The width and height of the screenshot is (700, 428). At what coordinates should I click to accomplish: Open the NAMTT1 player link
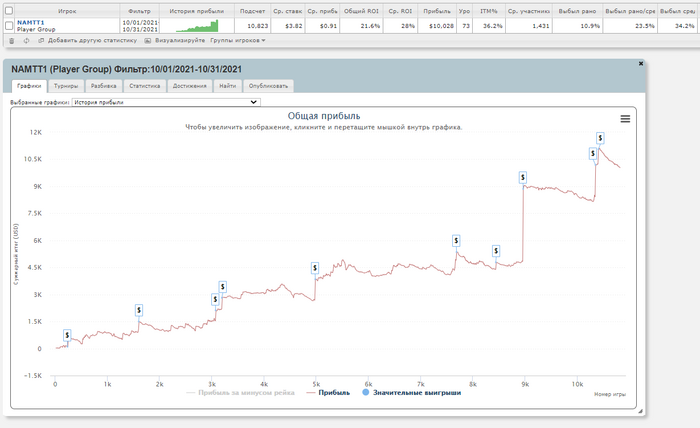31,22
